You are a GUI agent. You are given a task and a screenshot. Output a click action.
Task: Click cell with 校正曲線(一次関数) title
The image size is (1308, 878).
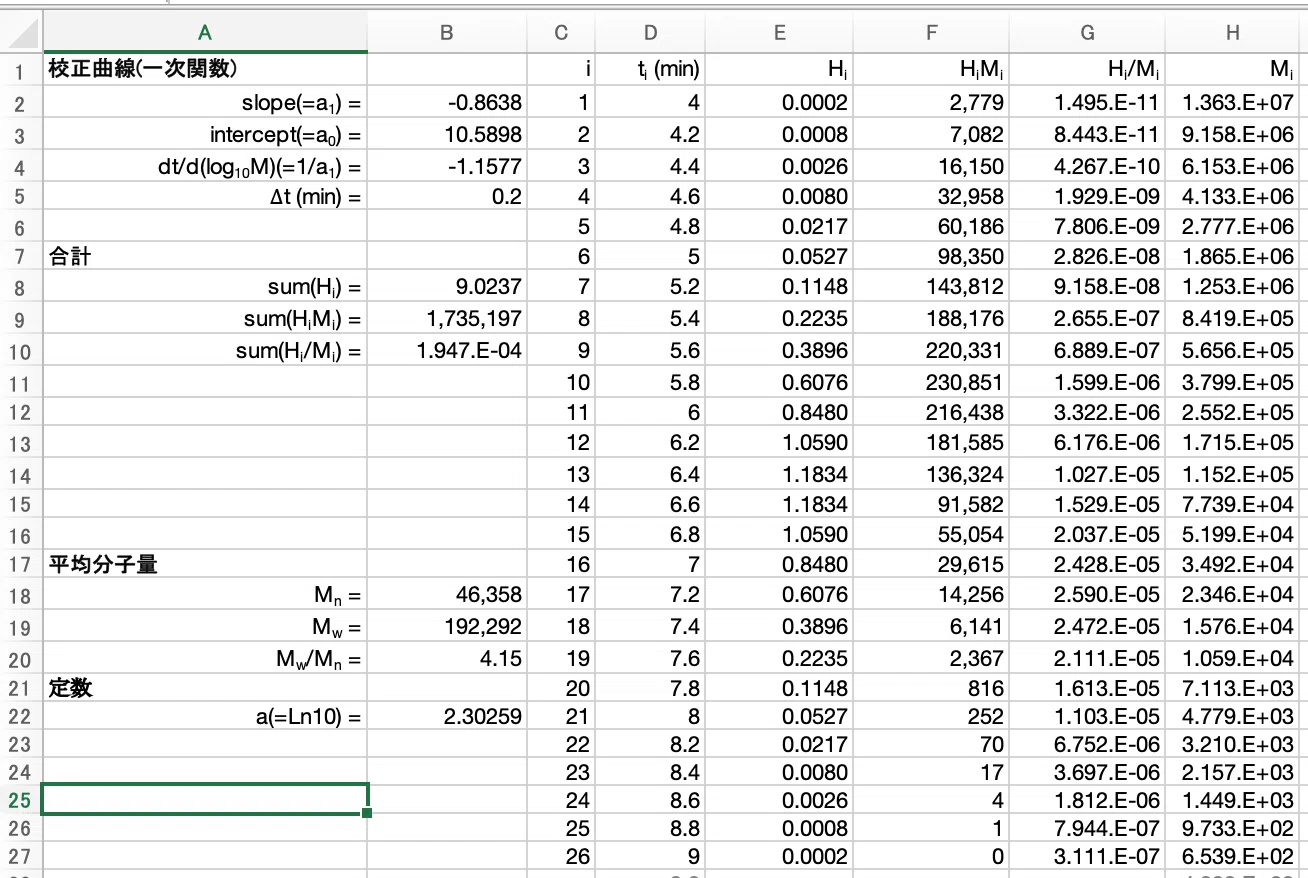tap(205, 69)
